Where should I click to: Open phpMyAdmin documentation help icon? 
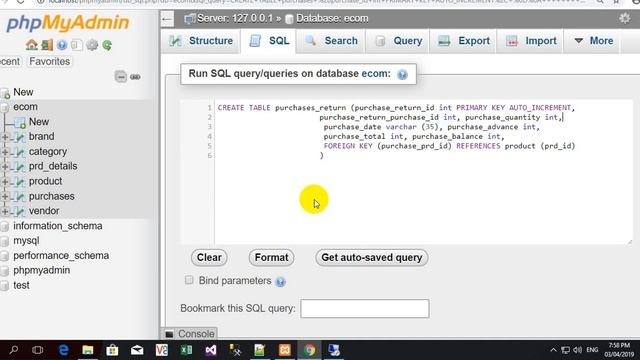[62, 45]
